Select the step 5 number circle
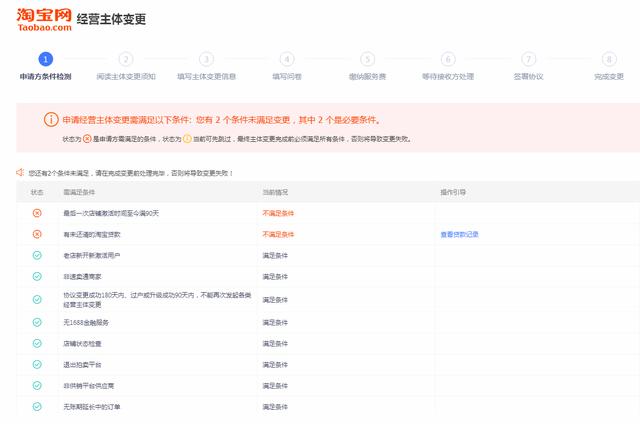The image size is (640, 424). pyautogui.click(x=367, y=59)
